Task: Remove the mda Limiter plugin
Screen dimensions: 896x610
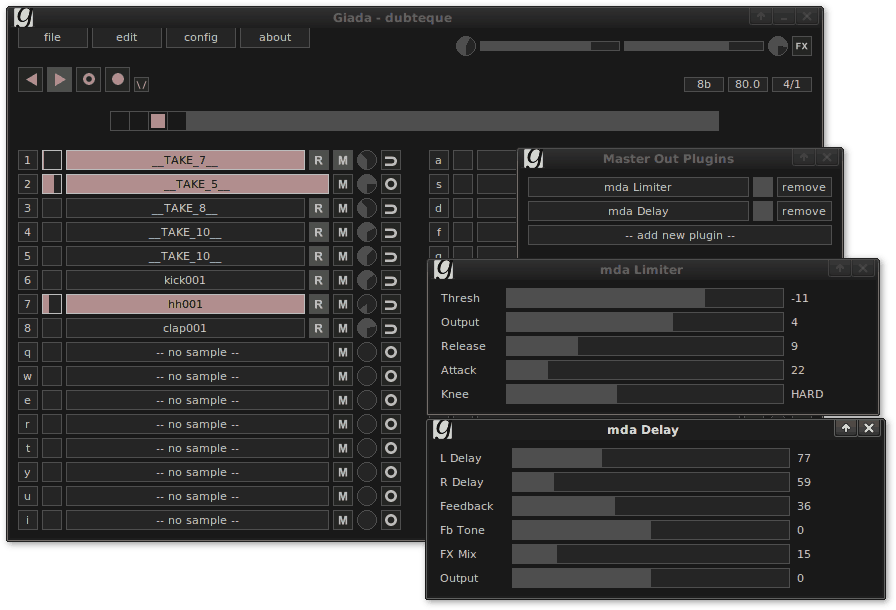Action: (x=804, y=187)
